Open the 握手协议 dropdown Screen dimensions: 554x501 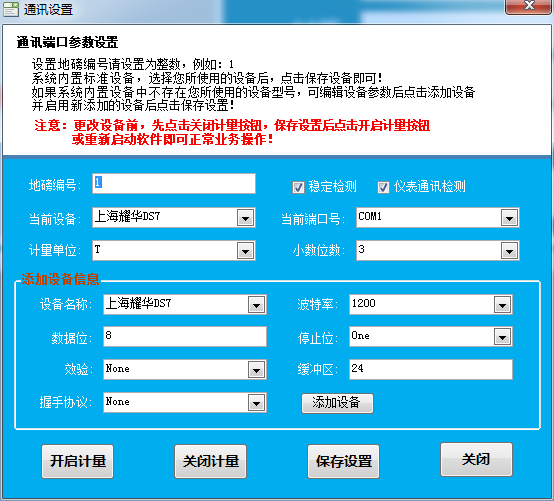point(257,403)
